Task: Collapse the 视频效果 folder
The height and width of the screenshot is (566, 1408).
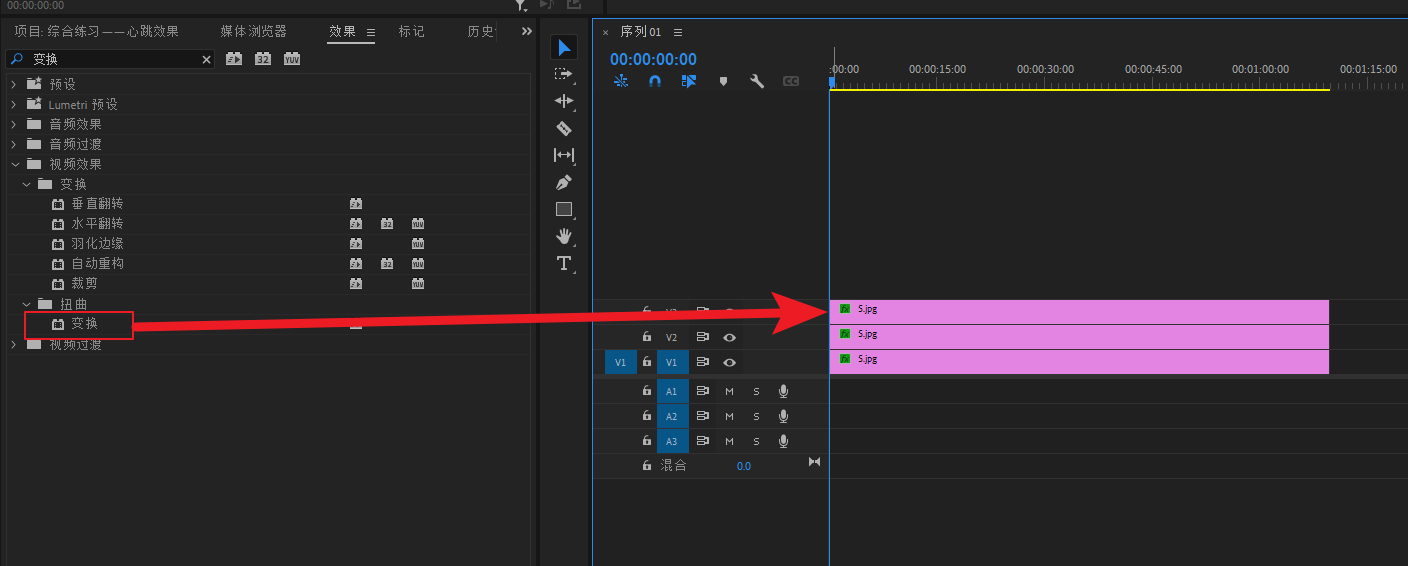Action: [x=14, y=164]
